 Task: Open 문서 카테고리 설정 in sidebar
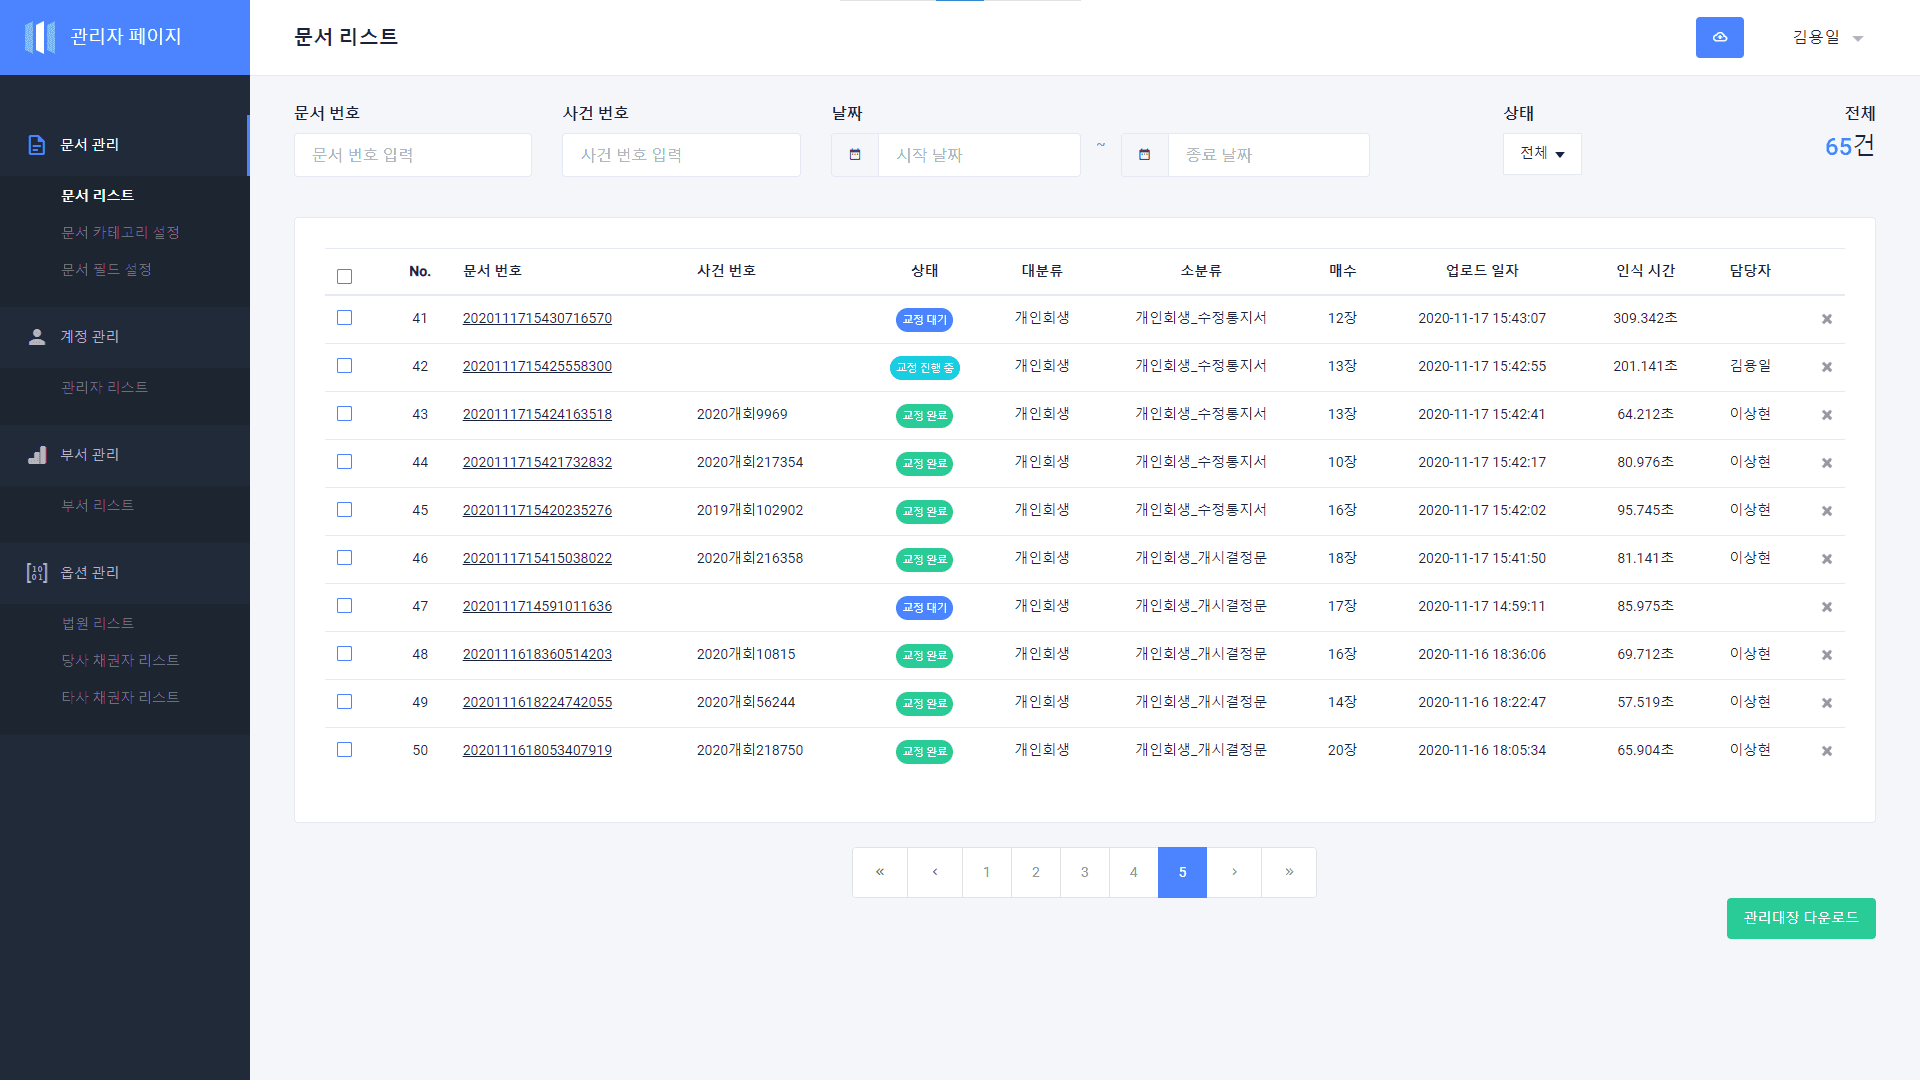point(121,233)
